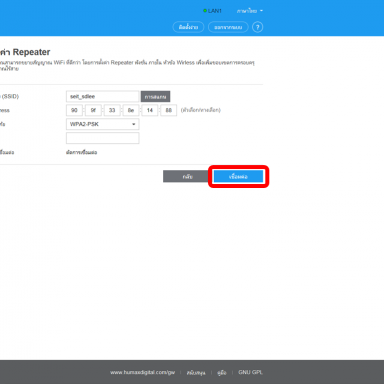This screenshot has height=384, width=384.
Task: Click the gray scan button beside SSID
Action: click(x=155, y=97)
